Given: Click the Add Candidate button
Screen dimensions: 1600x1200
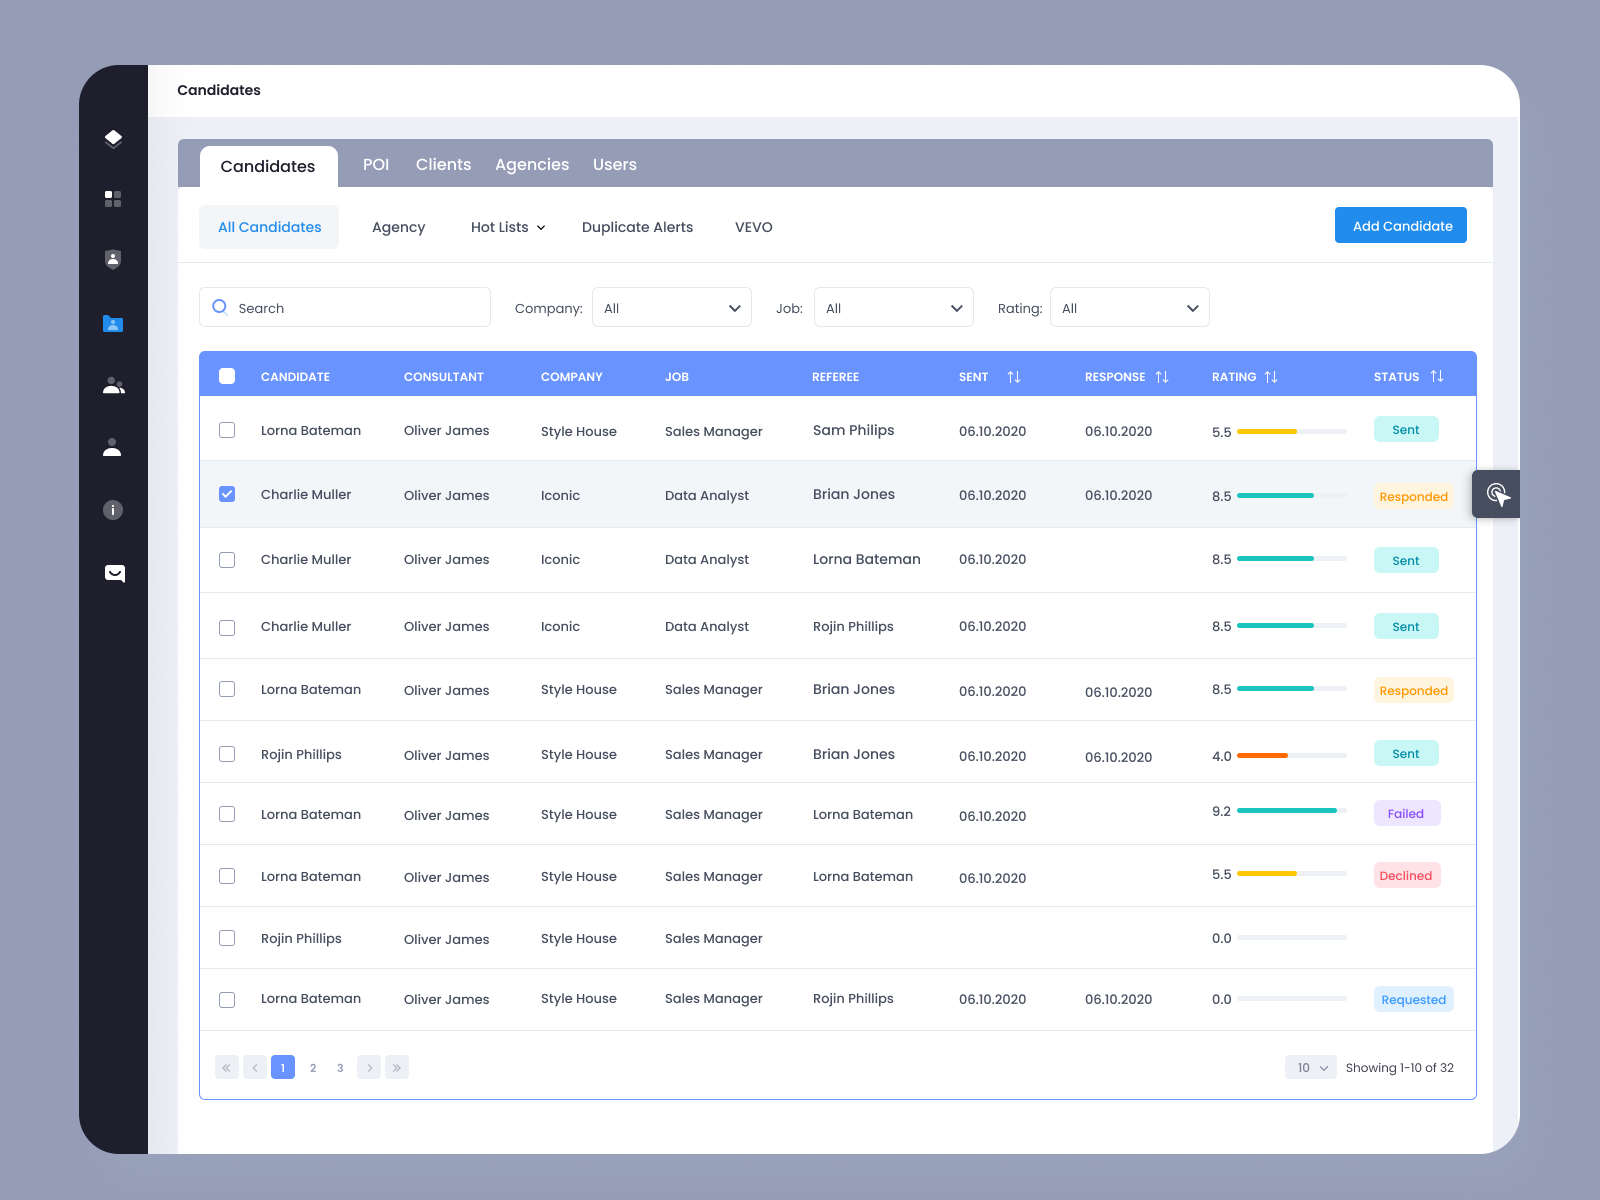Looking at the screenshot, I should click(x=1401, y=225).
